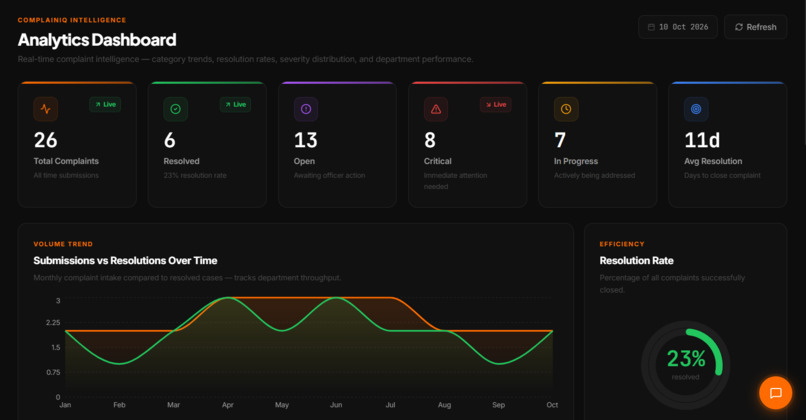806x420 pixels.
Task: Click the 7 in progress count
Action: pos(560,140)
